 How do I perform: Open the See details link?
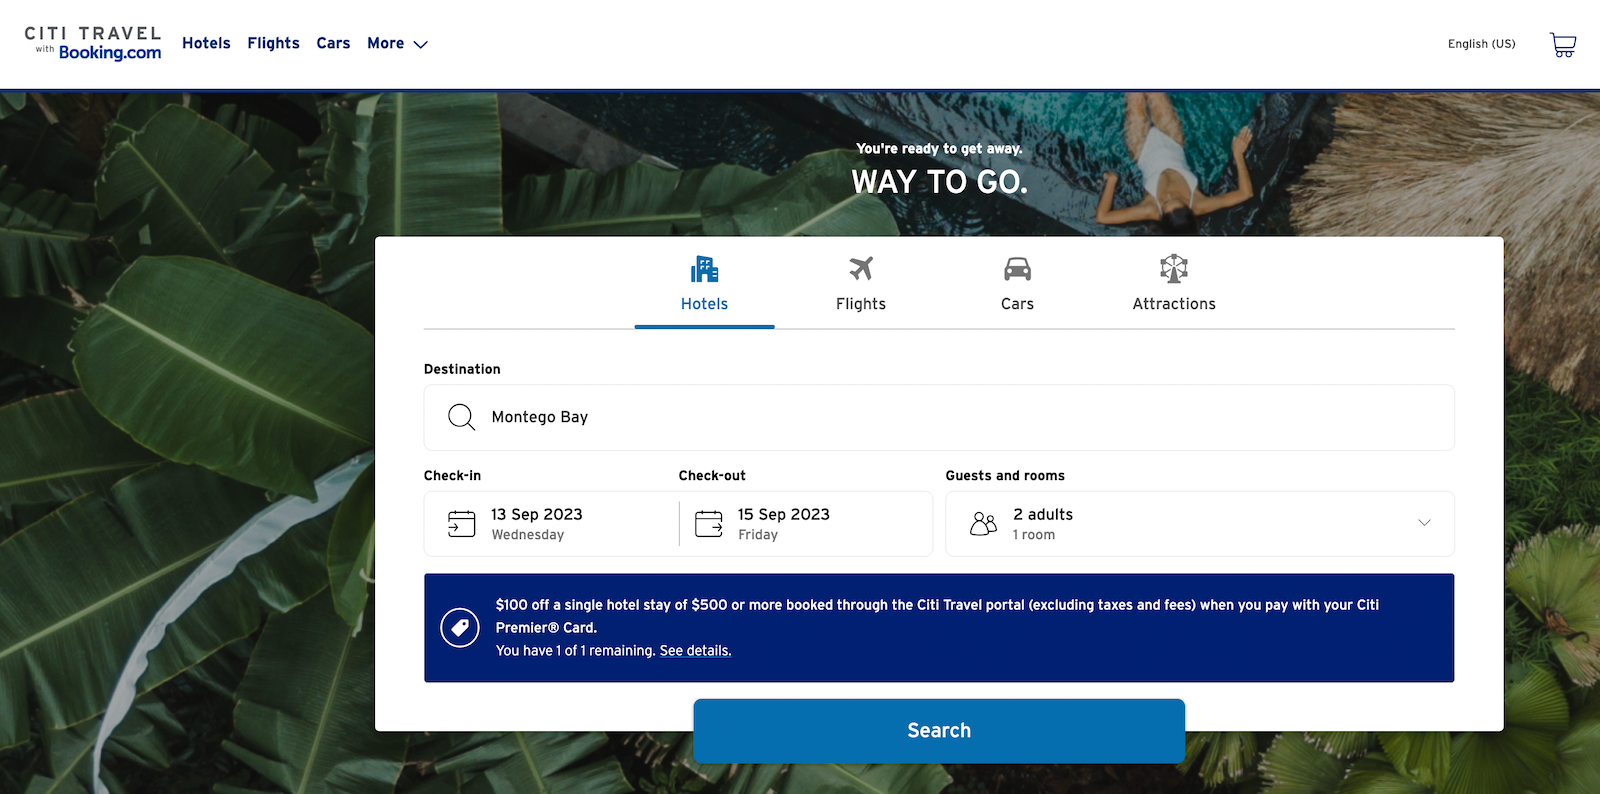click(695, 651)
